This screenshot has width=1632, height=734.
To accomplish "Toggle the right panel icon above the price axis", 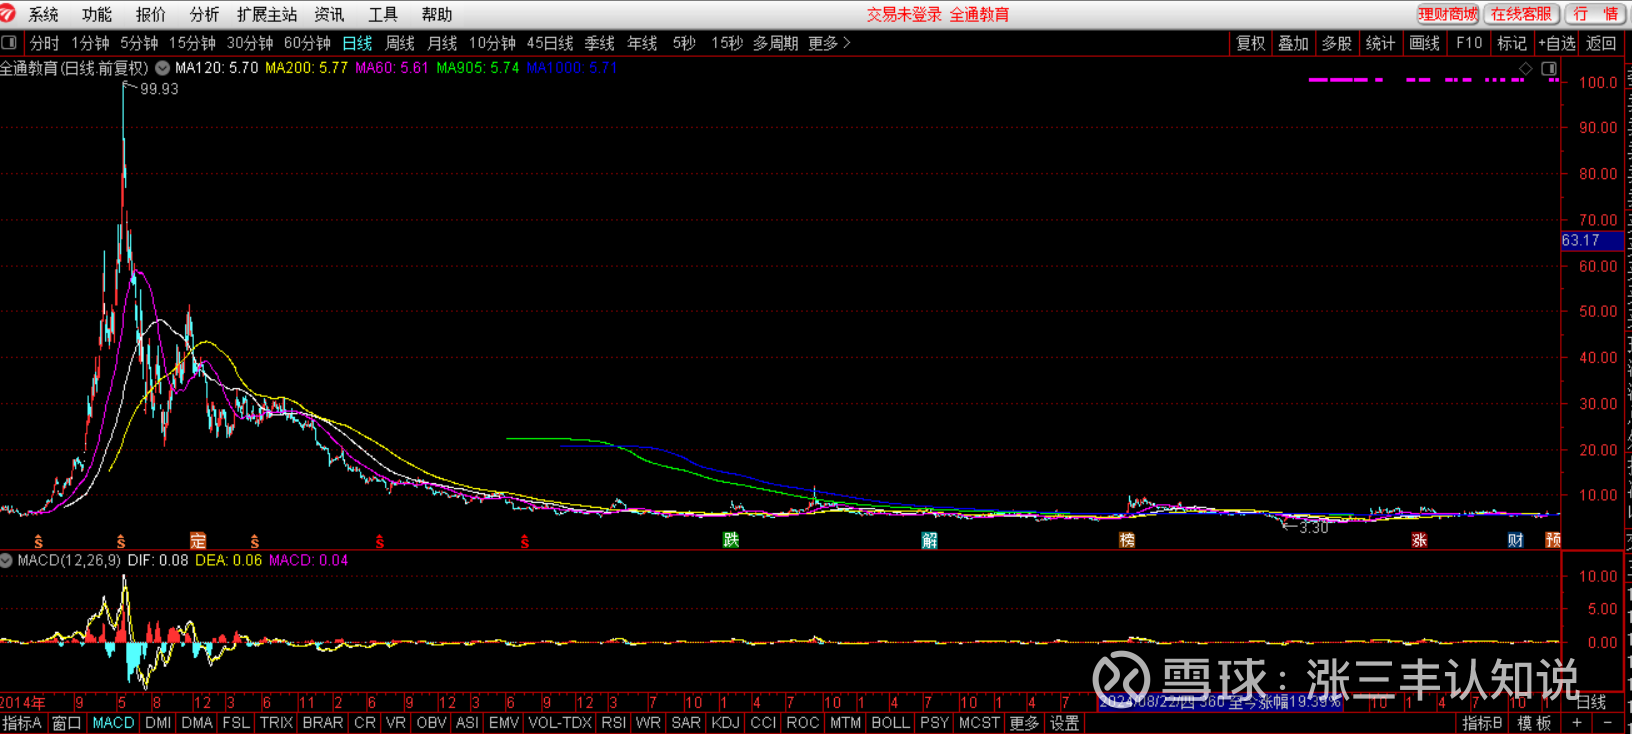I will coord(1549,69).
